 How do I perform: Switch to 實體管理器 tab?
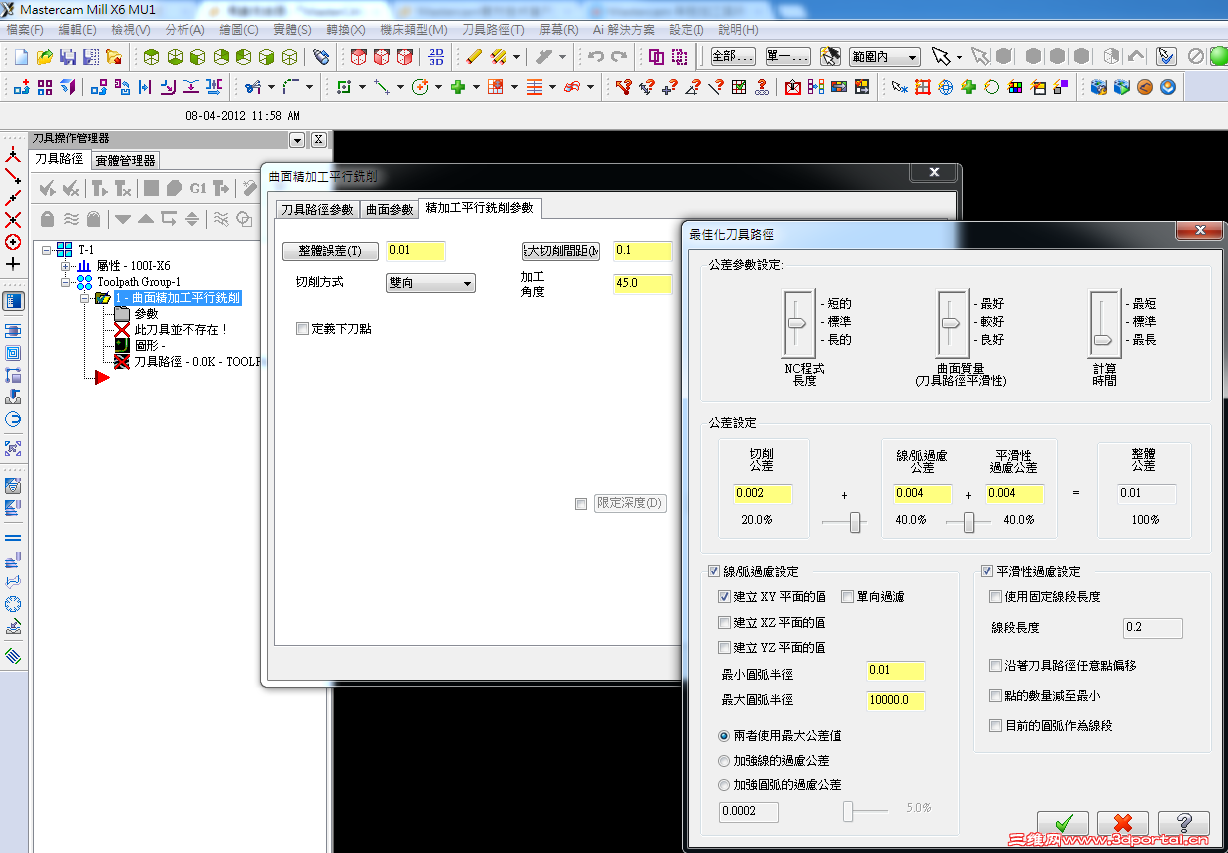[125, 160]
